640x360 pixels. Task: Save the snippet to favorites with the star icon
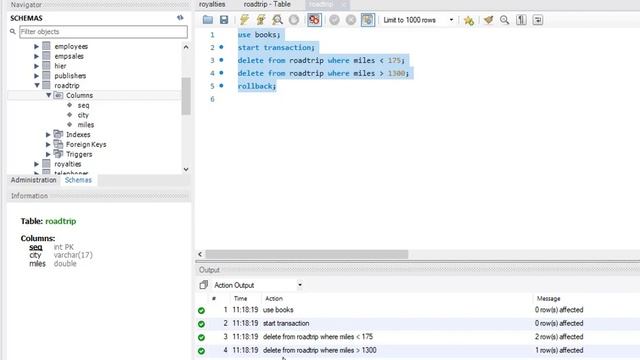click(x=469, y=20)
